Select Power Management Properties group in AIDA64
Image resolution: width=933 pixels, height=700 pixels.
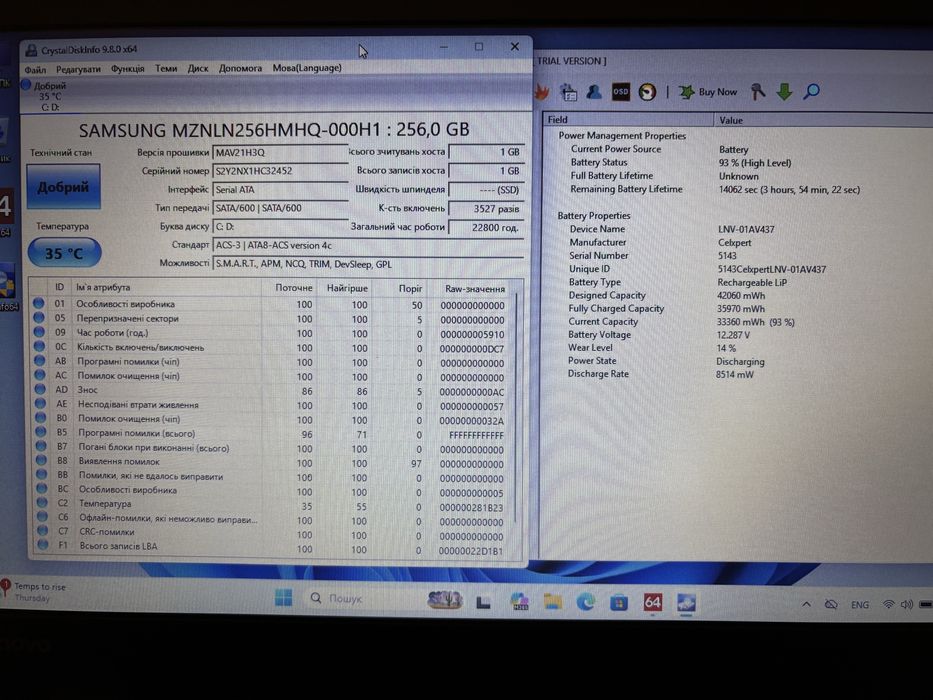coord(622,136)
